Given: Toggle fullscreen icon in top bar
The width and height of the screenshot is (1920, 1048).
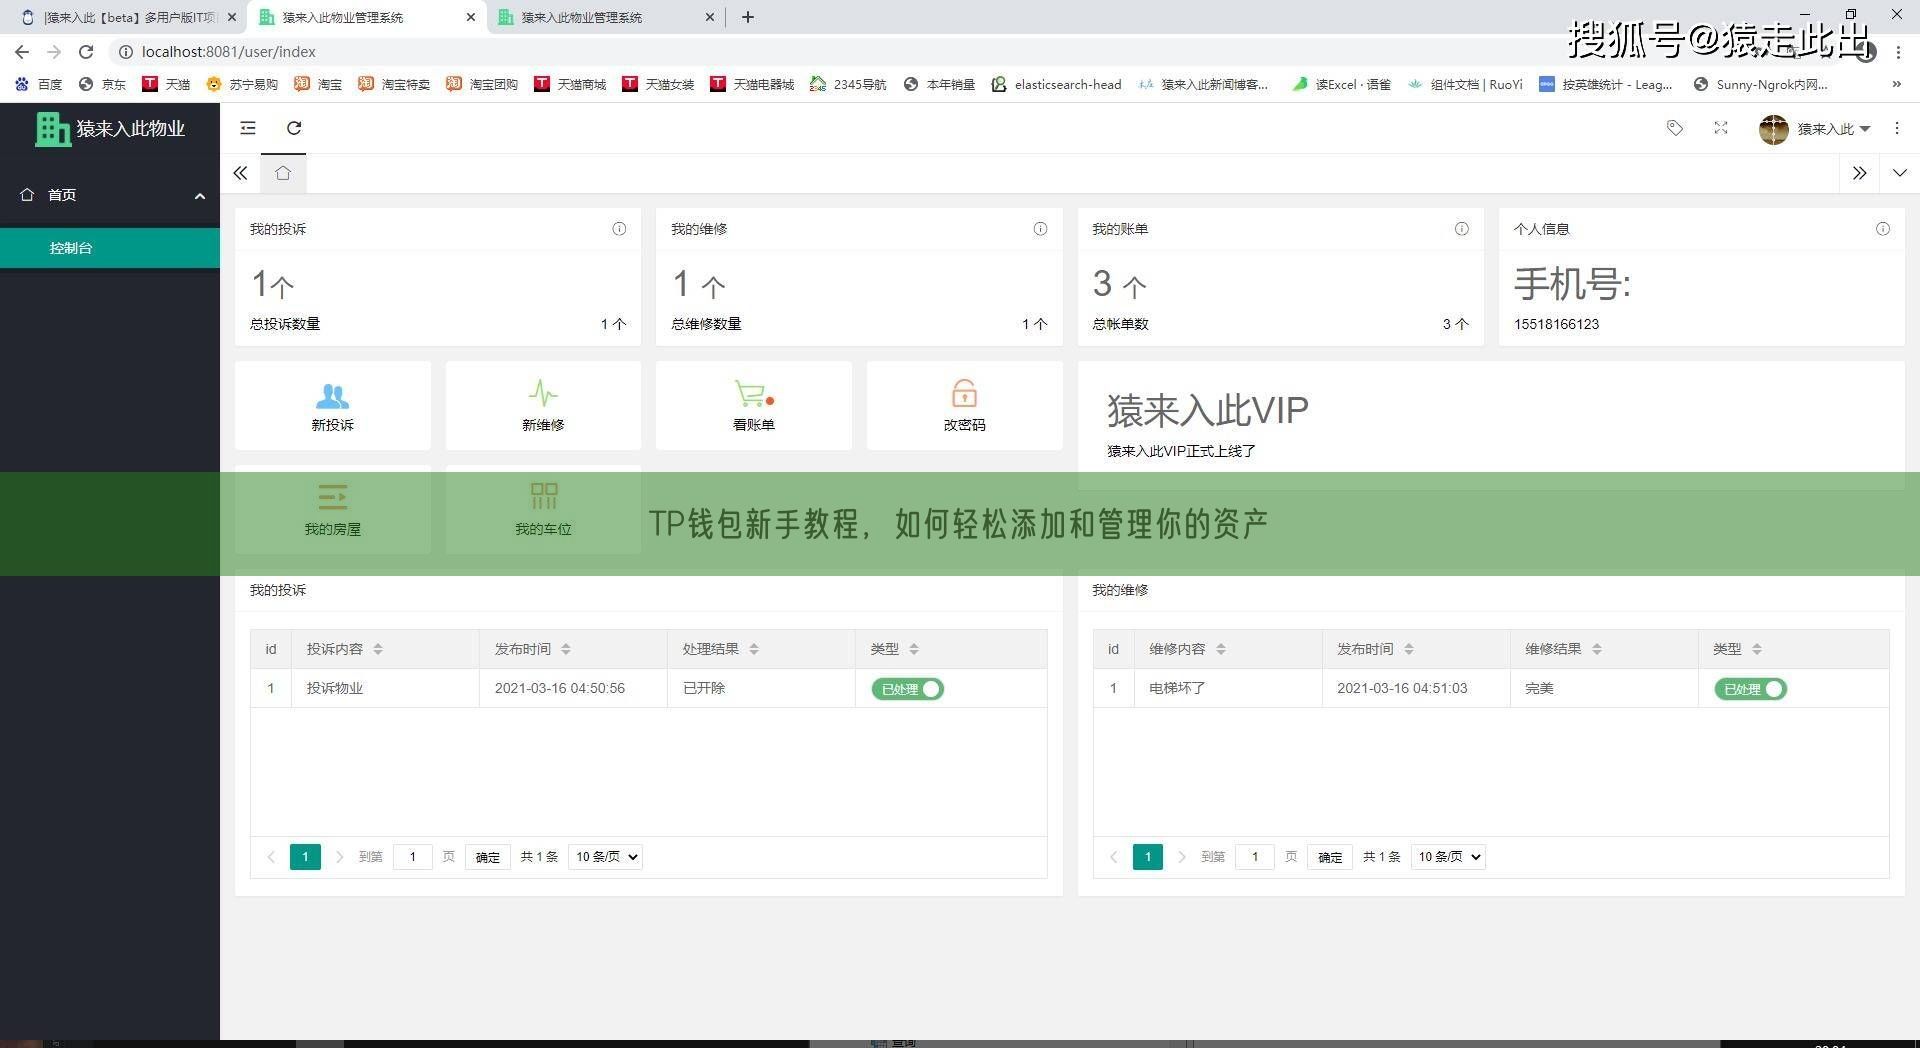Looking at the screenshot, I should click(1721, 128).
